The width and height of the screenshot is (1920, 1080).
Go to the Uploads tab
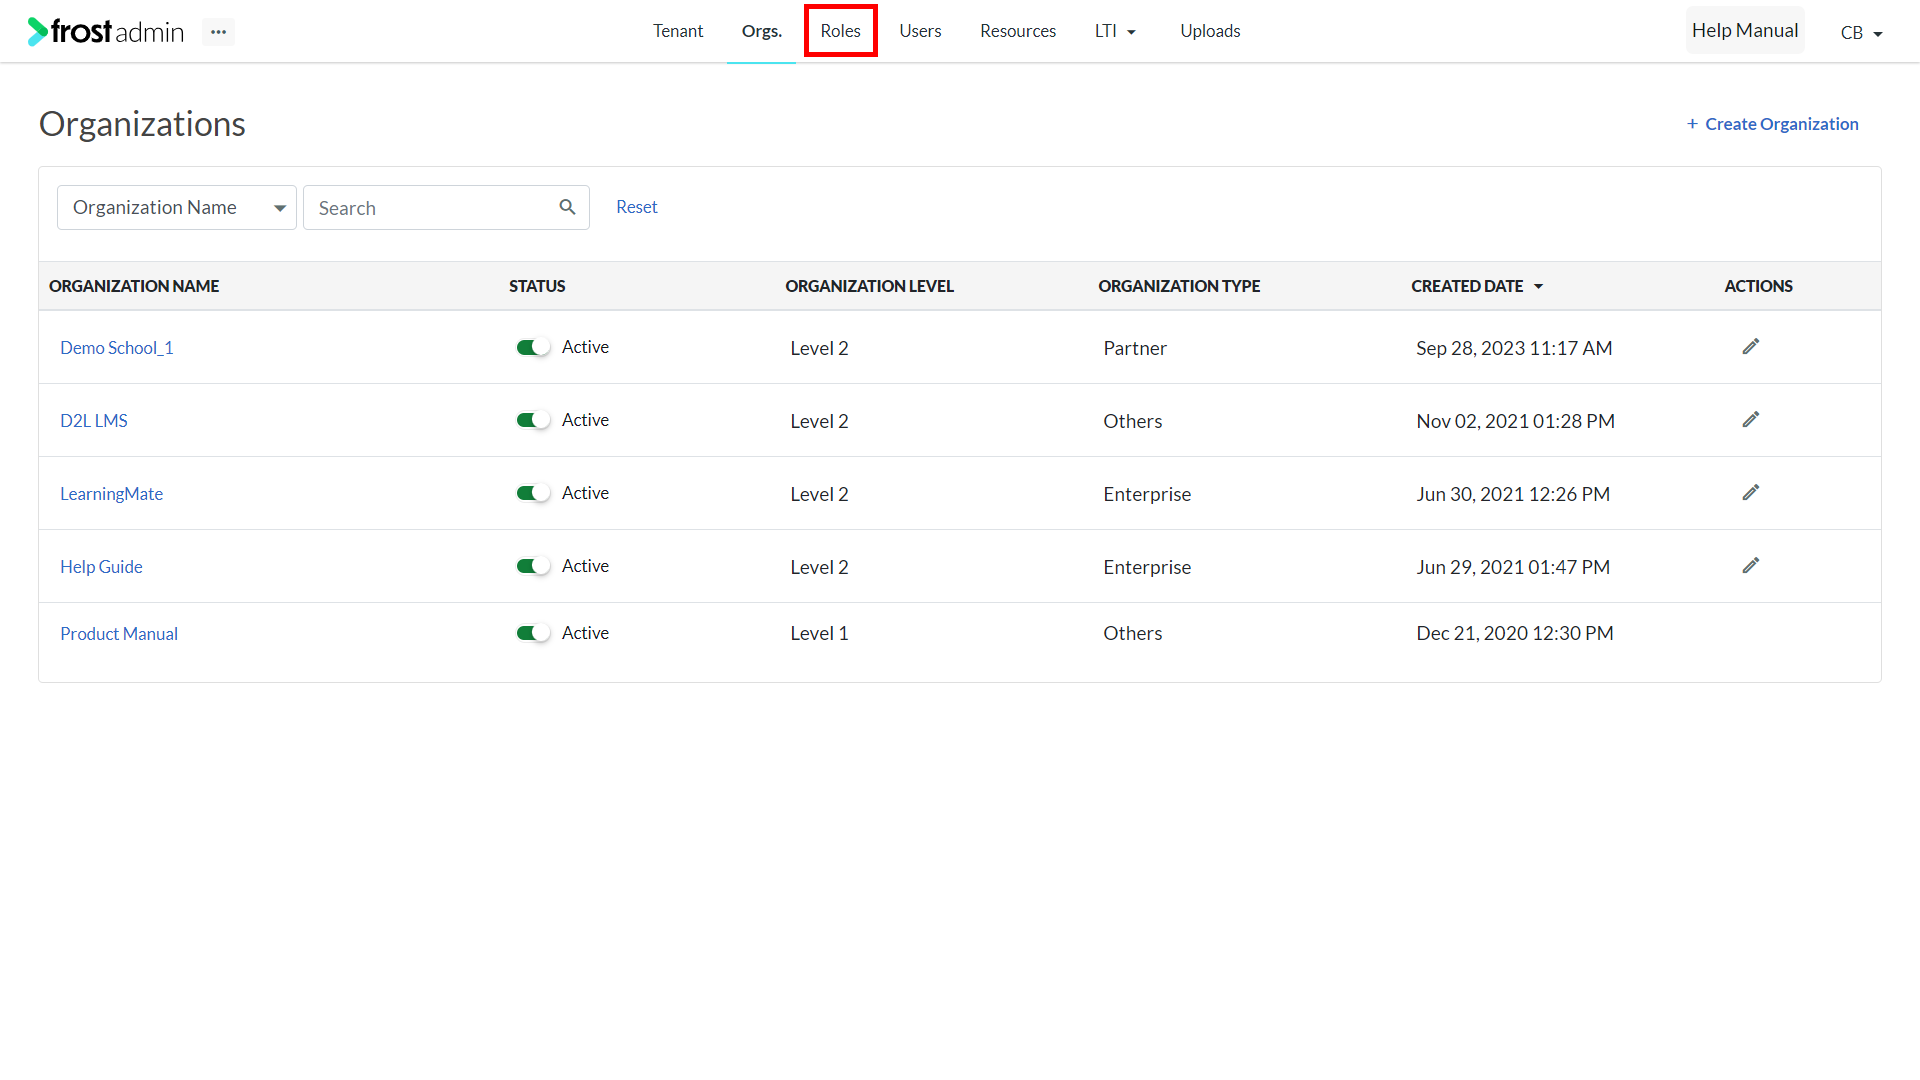click(1210, 31)
